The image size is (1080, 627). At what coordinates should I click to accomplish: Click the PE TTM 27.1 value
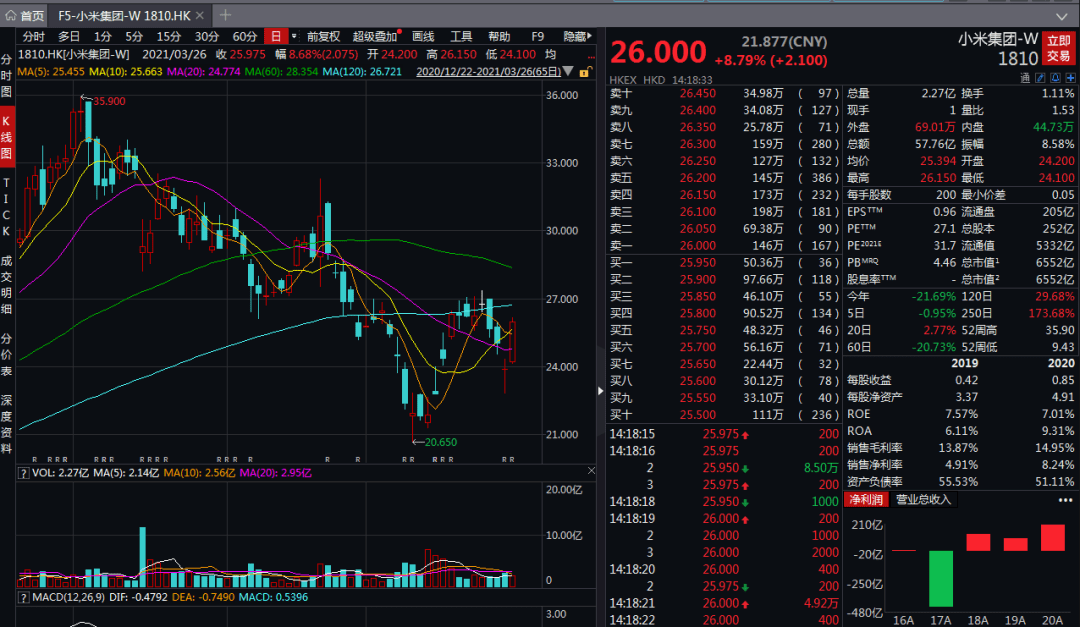(x=944, y=228)
